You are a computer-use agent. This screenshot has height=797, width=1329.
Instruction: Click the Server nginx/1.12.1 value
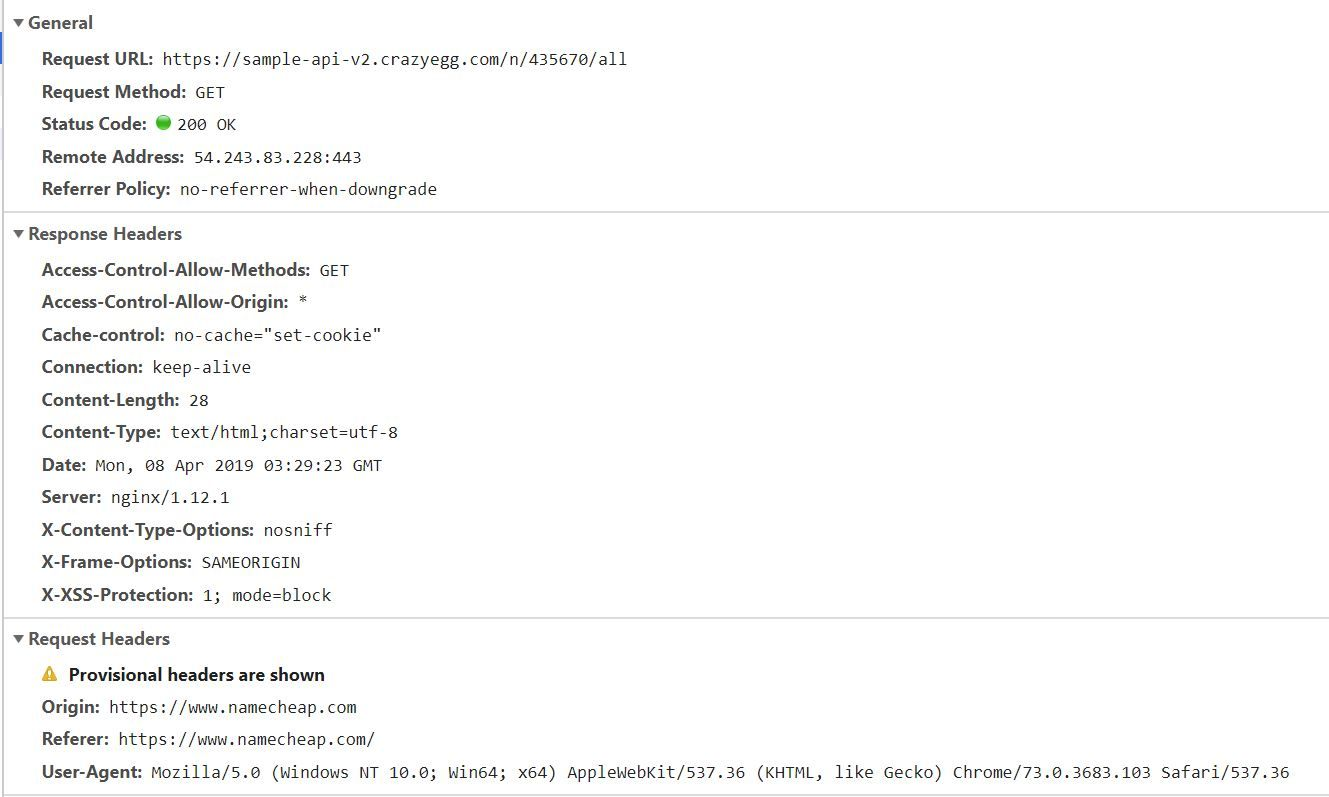170,497
